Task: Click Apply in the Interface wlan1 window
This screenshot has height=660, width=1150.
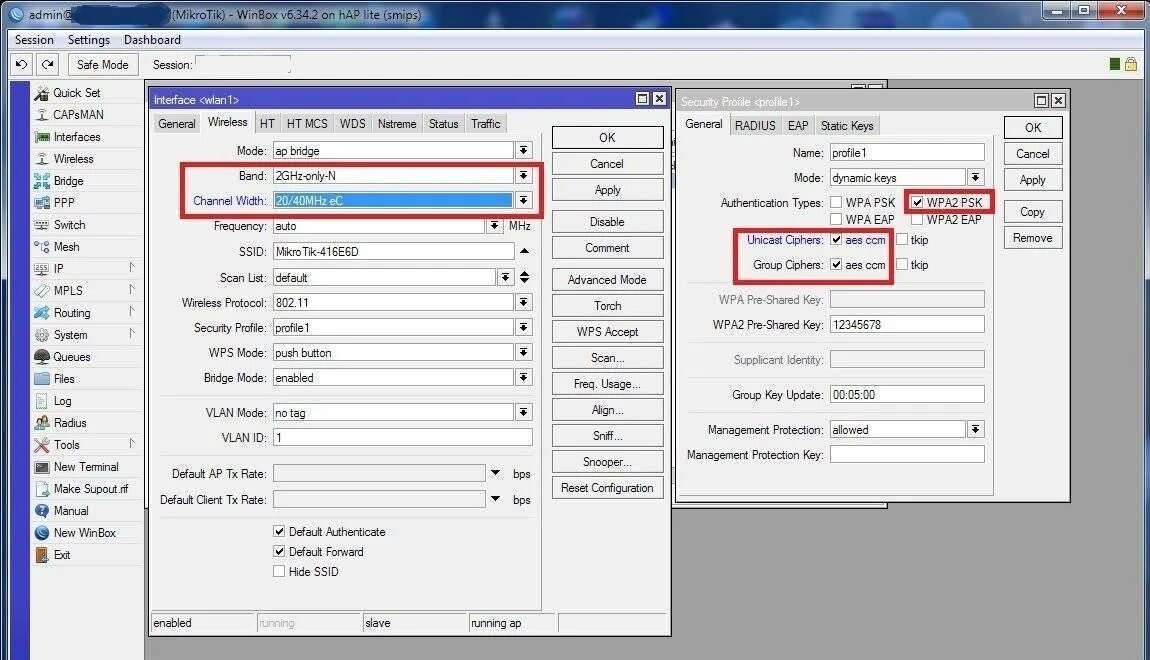Action: pos(607,190)
